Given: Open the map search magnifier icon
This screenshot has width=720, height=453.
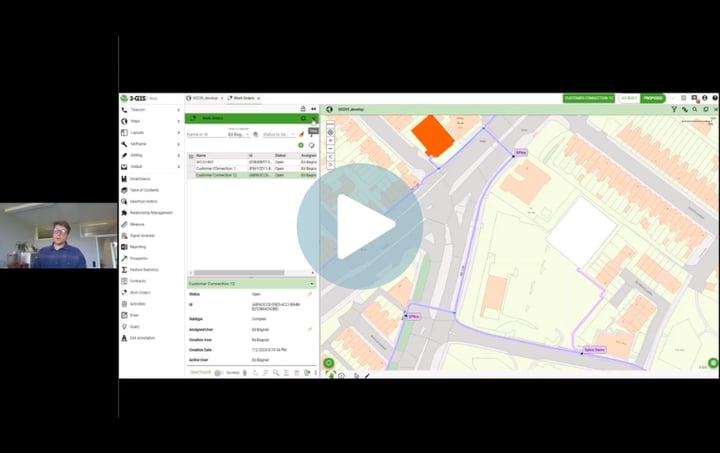Looking at the screenshot, I should [695, 109].
